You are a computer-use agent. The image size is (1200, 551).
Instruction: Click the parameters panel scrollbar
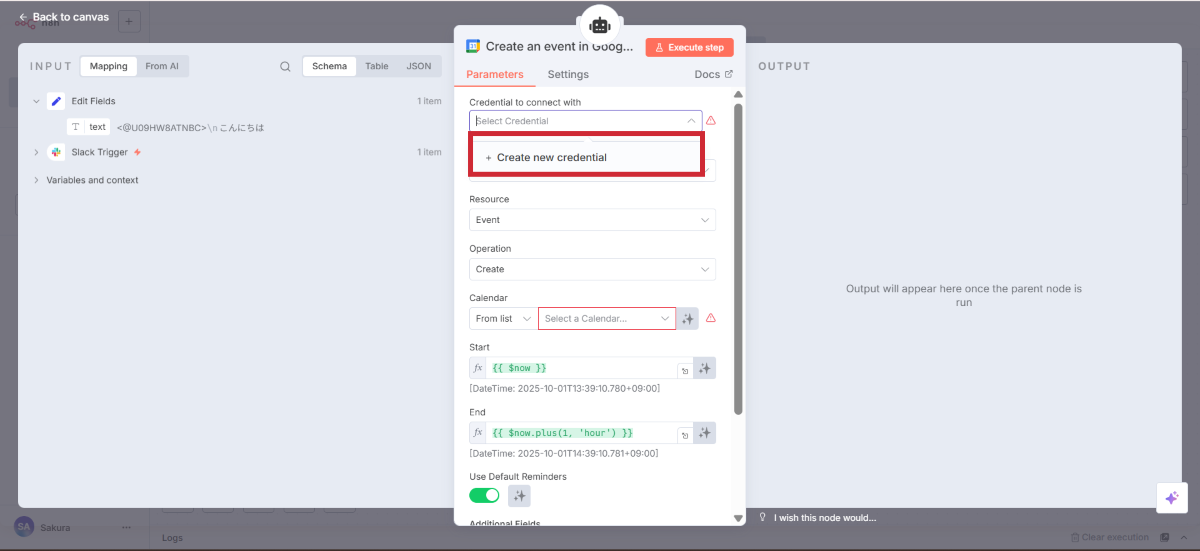click(738, 258)
